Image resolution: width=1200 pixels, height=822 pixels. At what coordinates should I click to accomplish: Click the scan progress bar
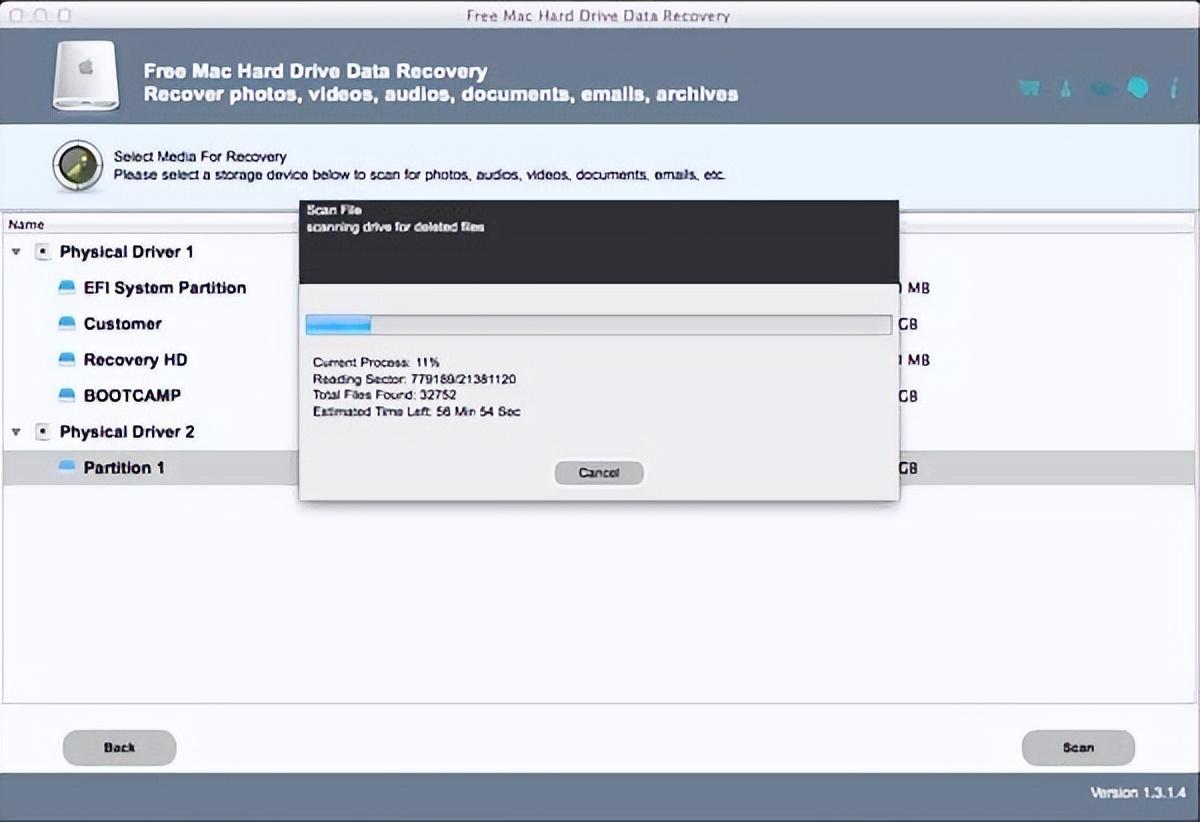[x=598, y=324]
